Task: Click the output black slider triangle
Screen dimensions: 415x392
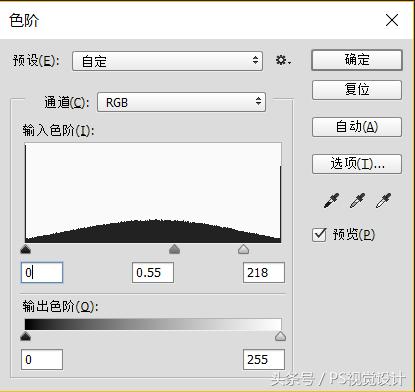Action: point(26,336)
